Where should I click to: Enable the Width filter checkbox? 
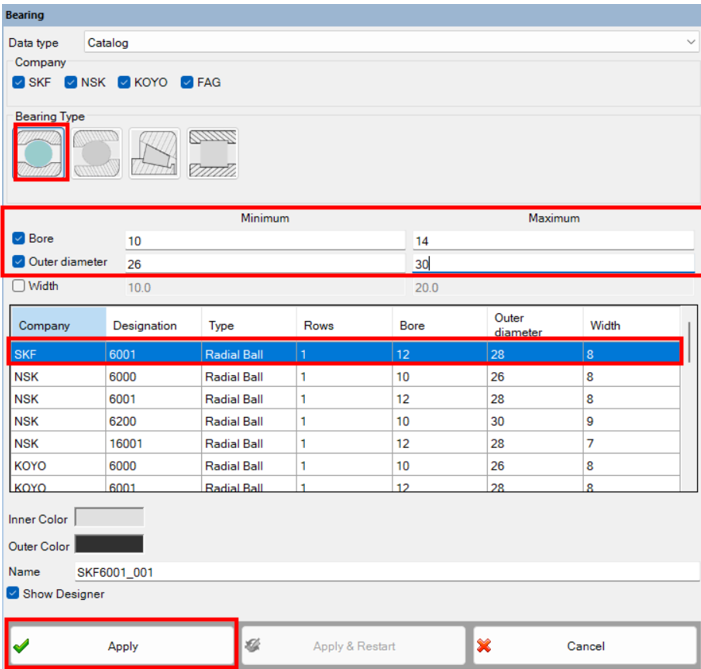[x=18, y=286]
